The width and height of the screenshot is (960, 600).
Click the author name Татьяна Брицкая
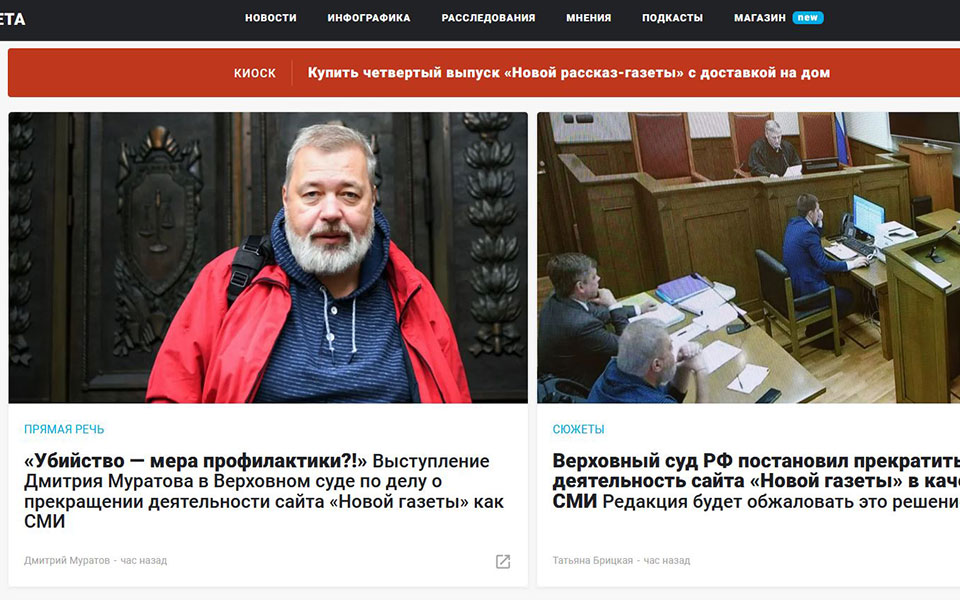[593, 560]
